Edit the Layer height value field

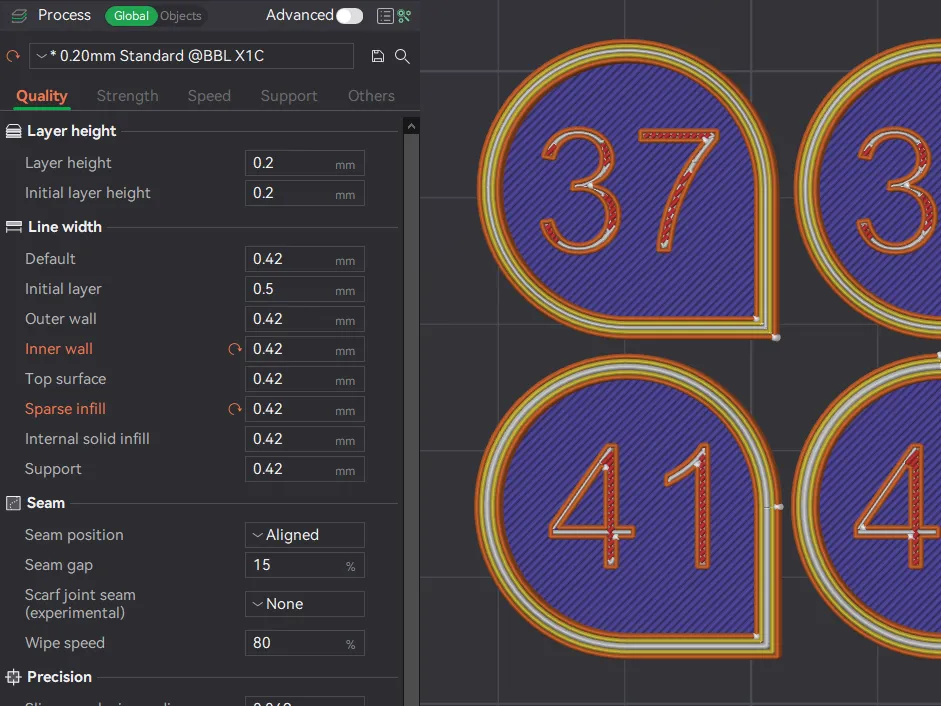tap(305, 163)
